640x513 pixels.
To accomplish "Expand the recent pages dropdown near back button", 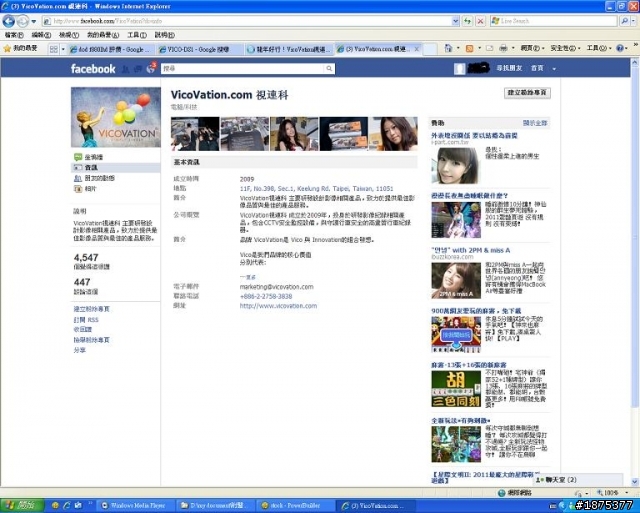I will [34, 21].
